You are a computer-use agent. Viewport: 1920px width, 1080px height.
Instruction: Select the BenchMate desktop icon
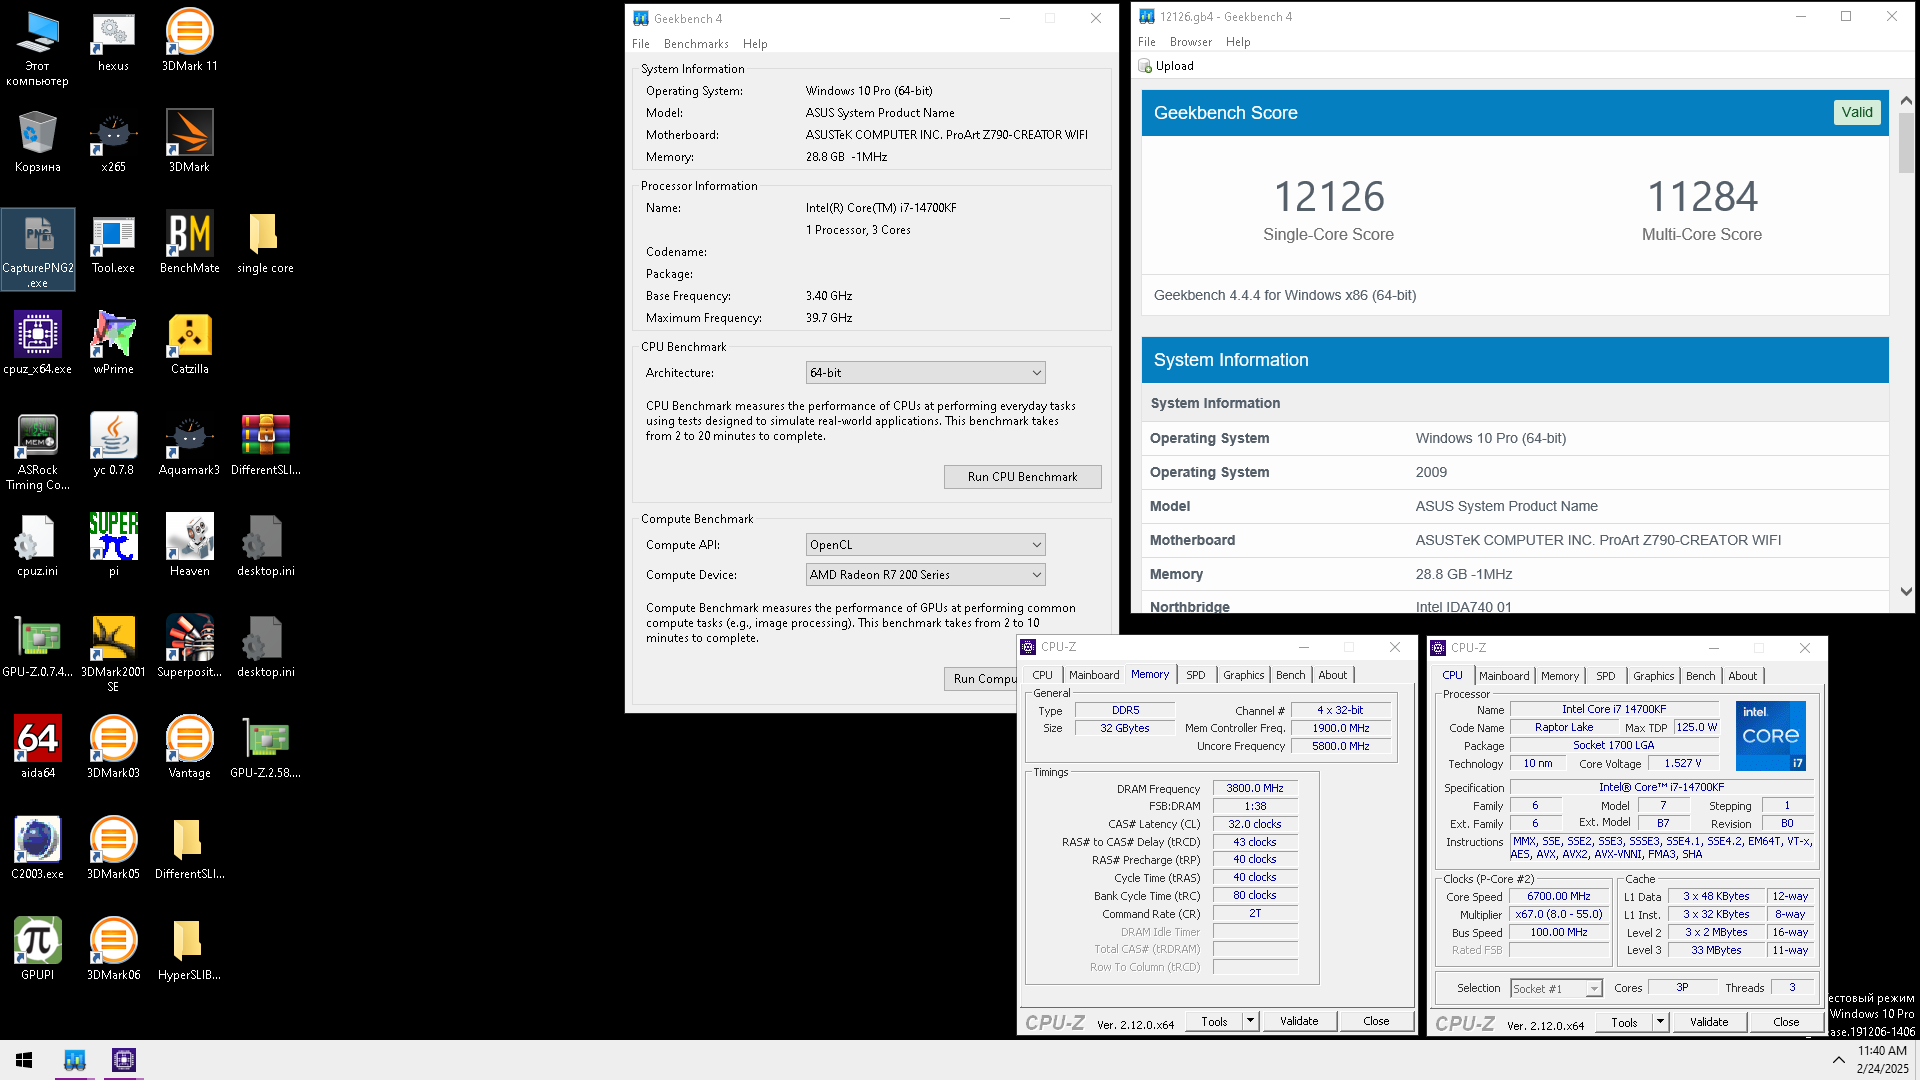(189, 242)
